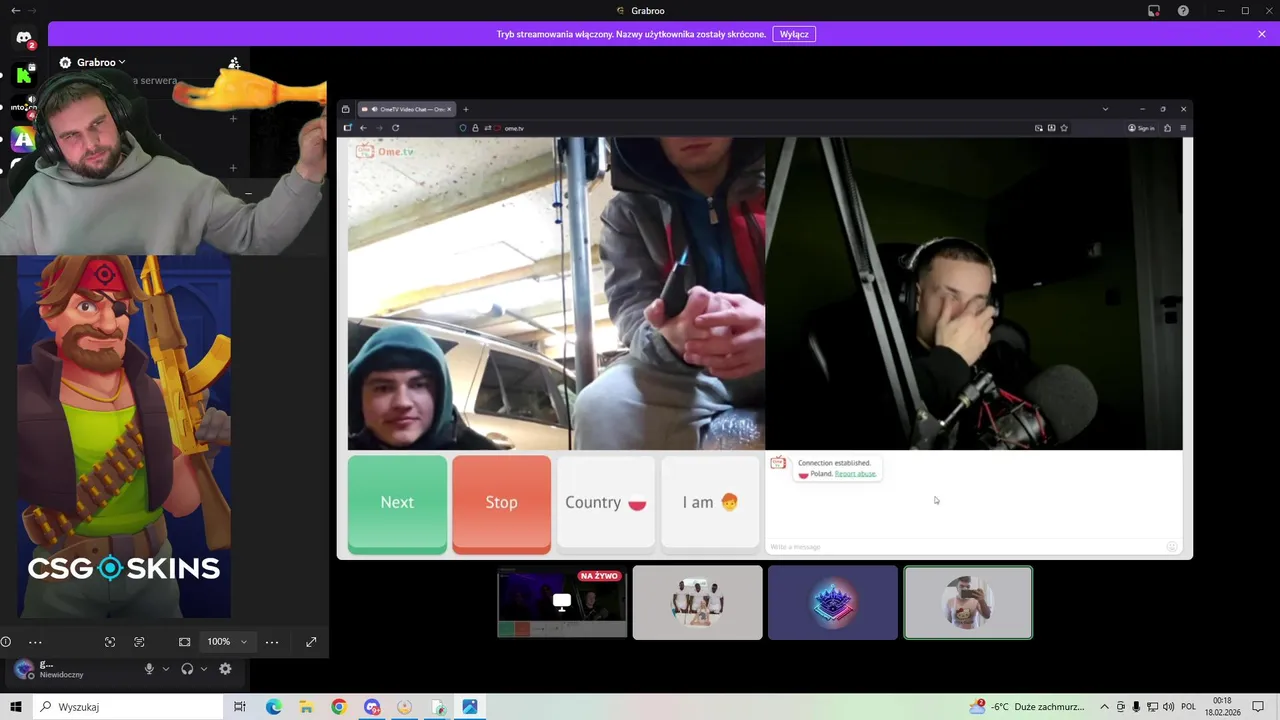The width and height of the screenshot is (1280, 720).
Task: Select the highlighted fourth participant tile
Action: point(968,603)
